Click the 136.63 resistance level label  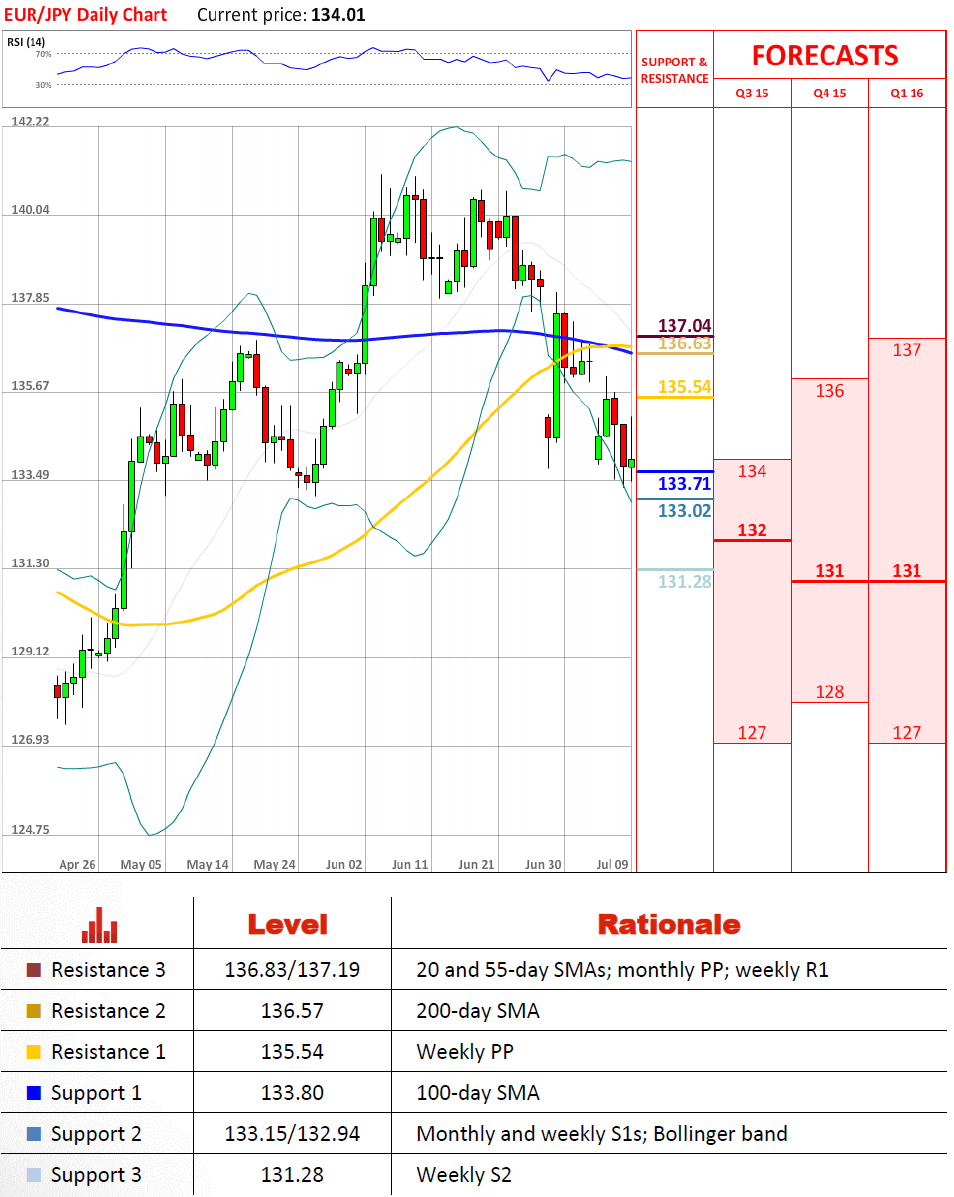685,344
